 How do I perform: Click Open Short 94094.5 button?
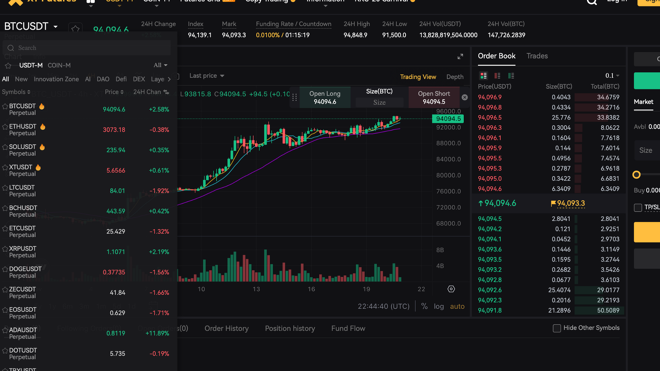tap(434, 98)
